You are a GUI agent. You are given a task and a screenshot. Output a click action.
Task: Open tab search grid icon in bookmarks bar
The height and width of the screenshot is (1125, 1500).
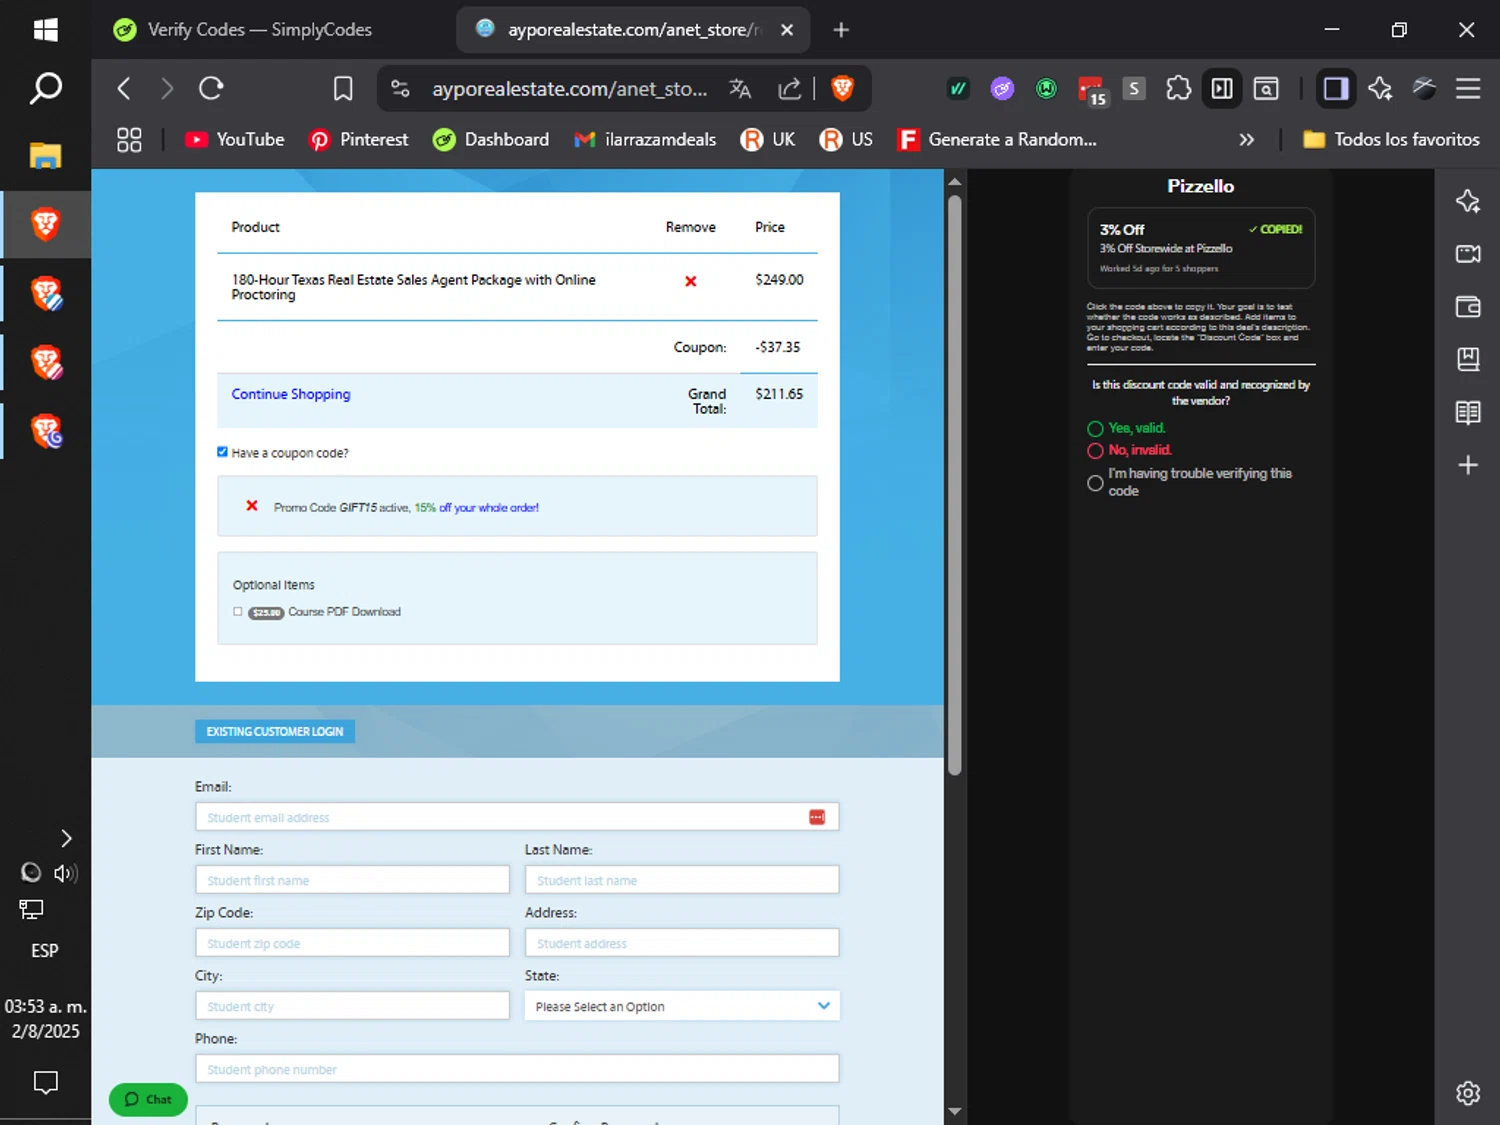pyautogui.click(x=129, y=140)
